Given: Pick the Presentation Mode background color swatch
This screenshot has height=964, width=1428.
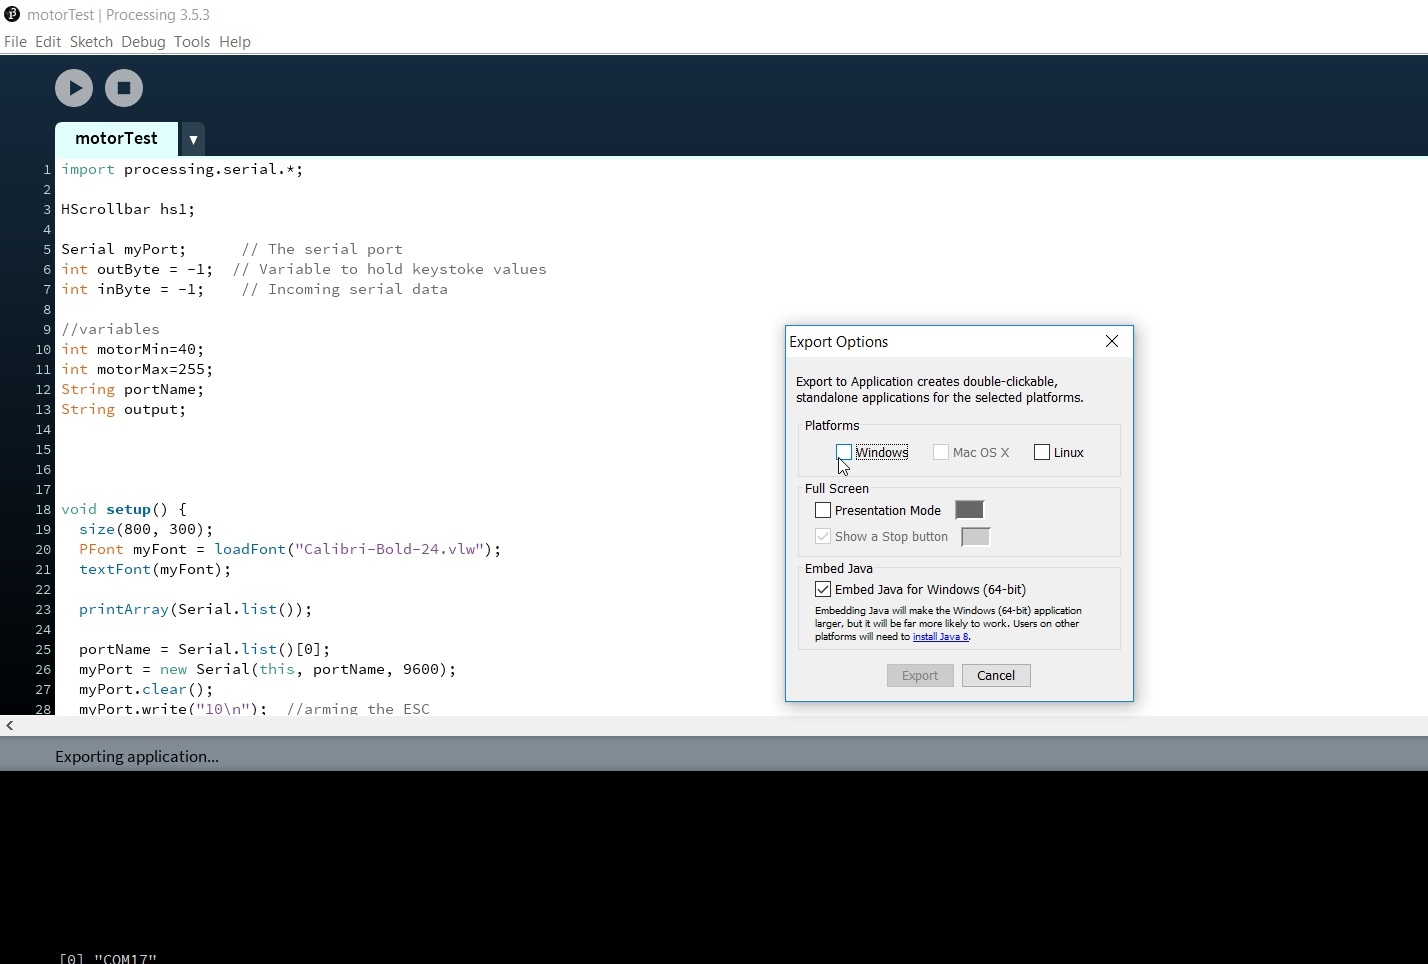Looking at the screenshot, I should 970,510.
